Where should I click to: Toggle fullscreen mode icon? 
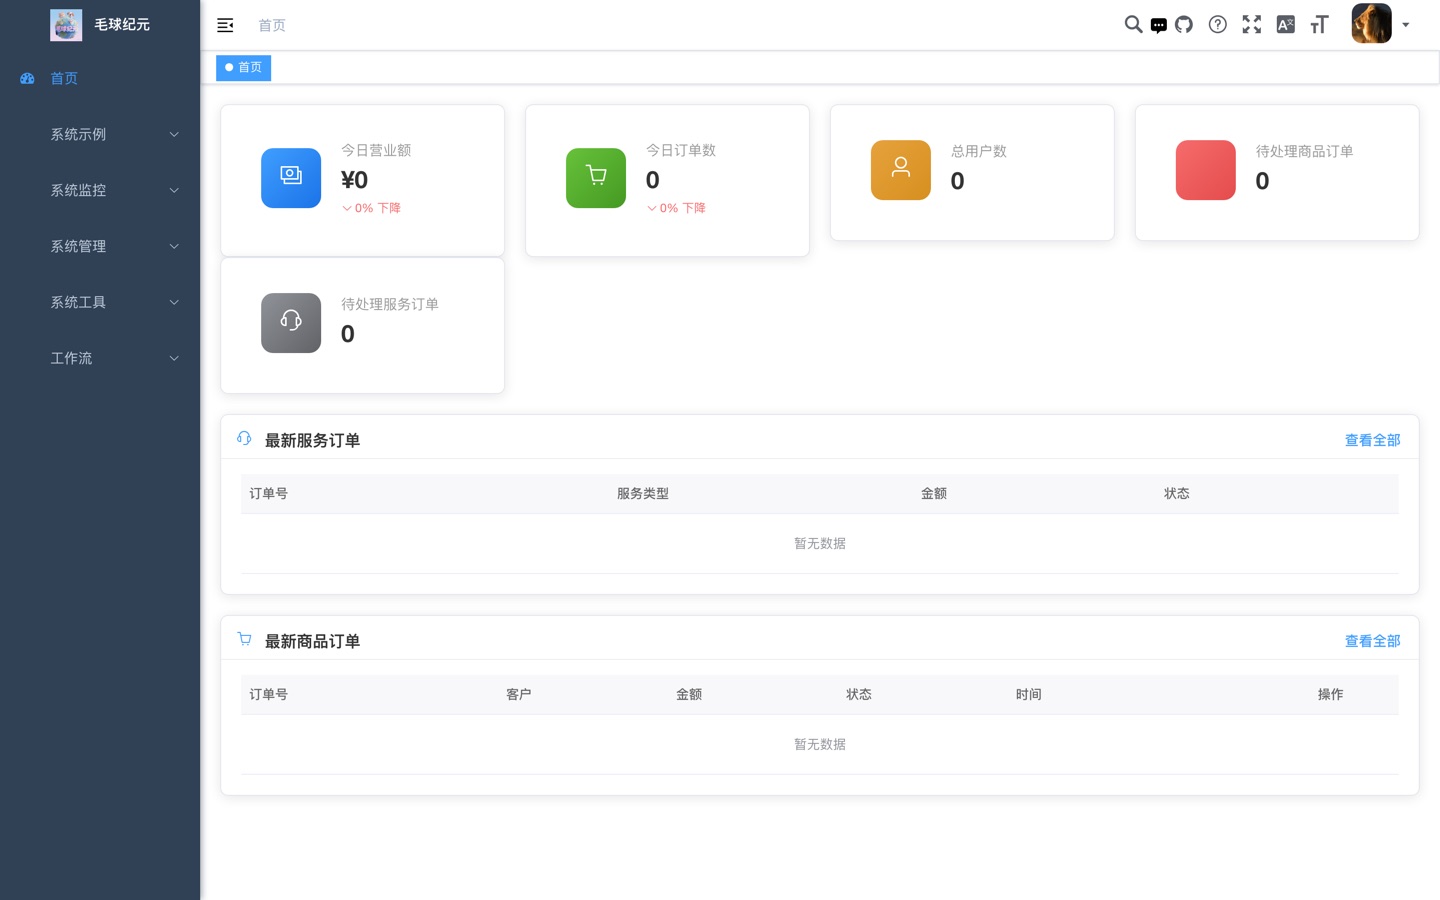coord(1252,24)
